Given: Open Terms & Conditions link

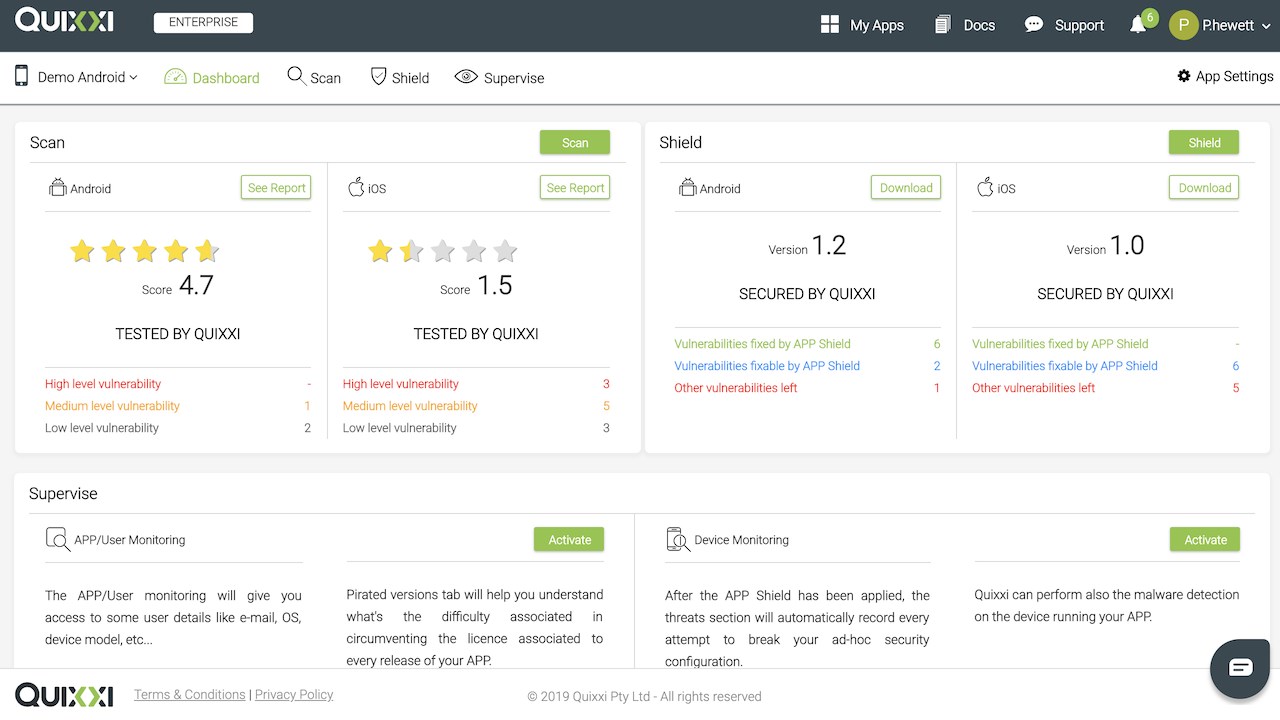Looking at the screenshot, I should (x=189, y=695).
